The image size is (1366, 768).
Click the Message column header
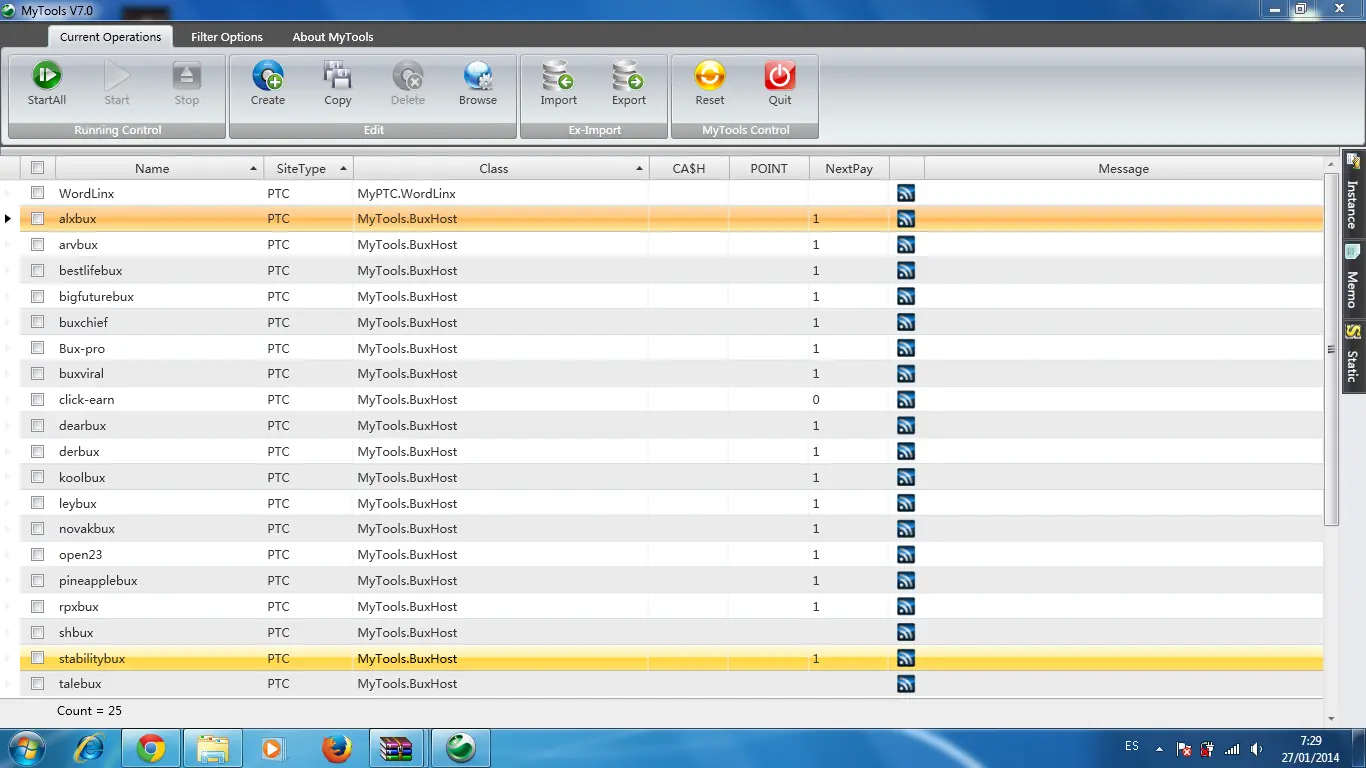tap(1123, 168)
